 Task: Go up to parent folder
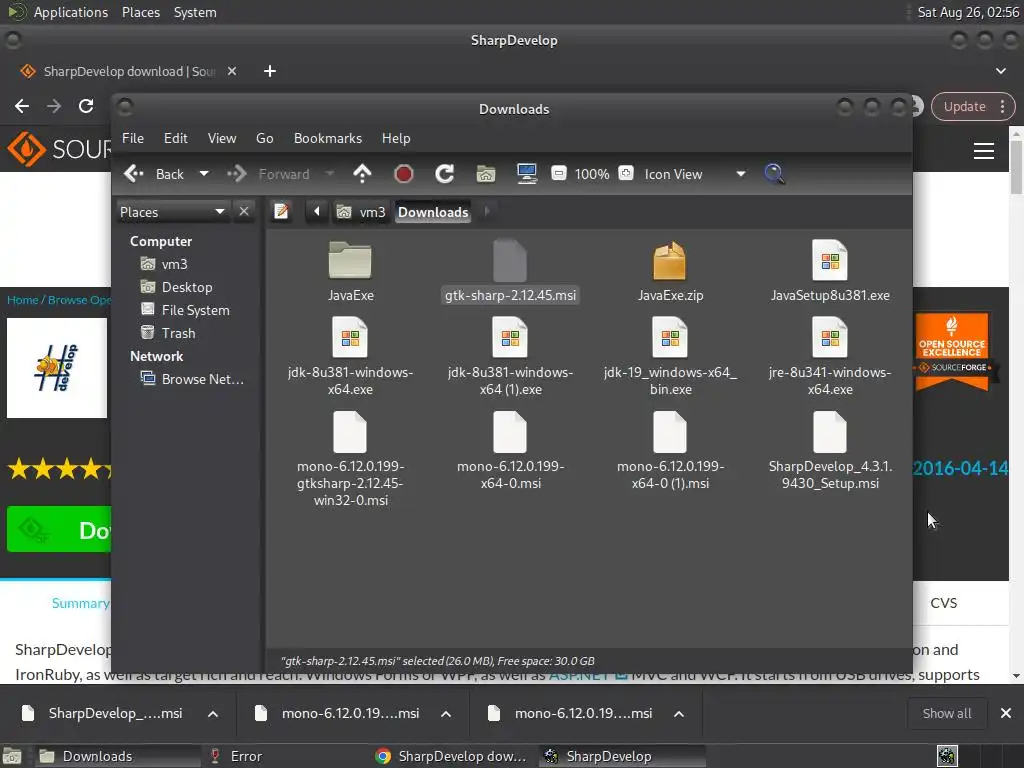pyautogui.click(x=362, y=174)
